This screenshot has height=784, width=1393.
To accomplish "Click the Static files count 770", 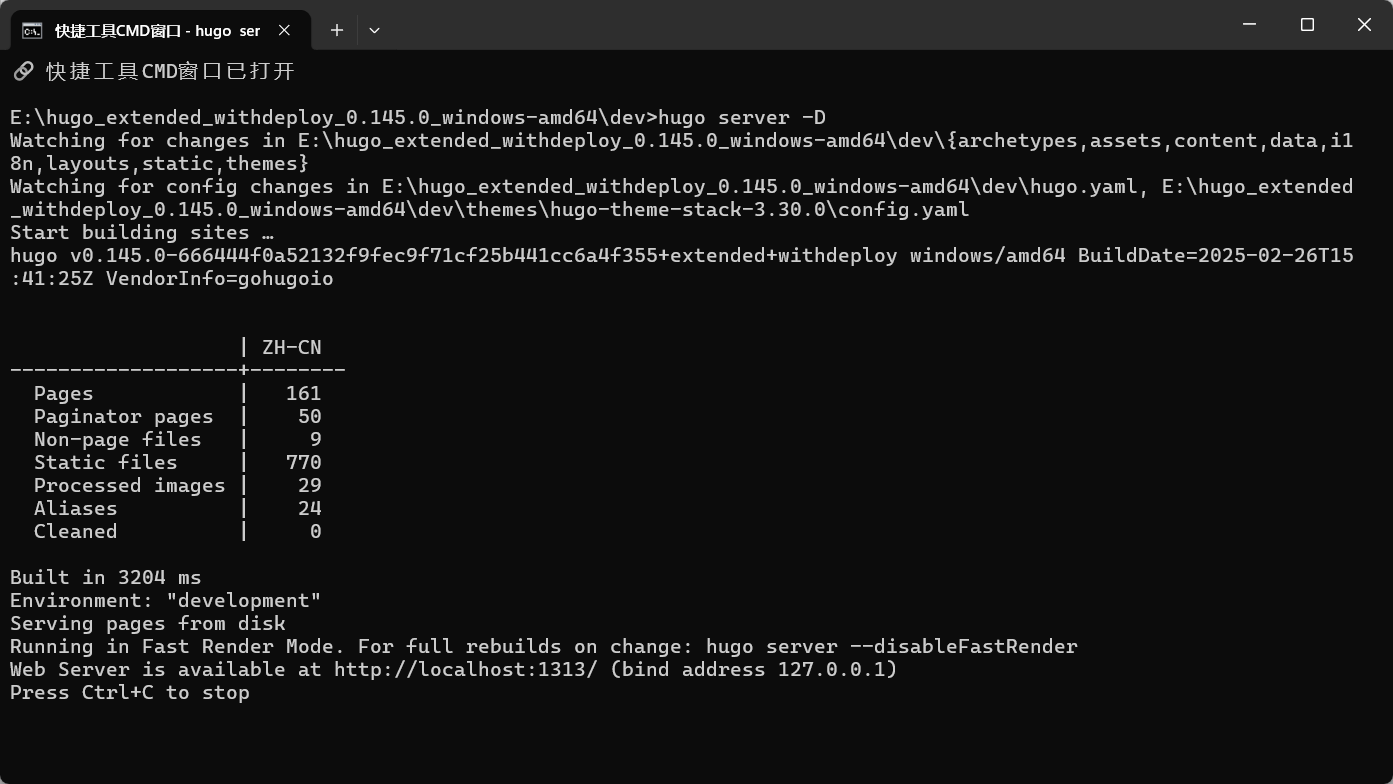I will [x=303, y=463].
